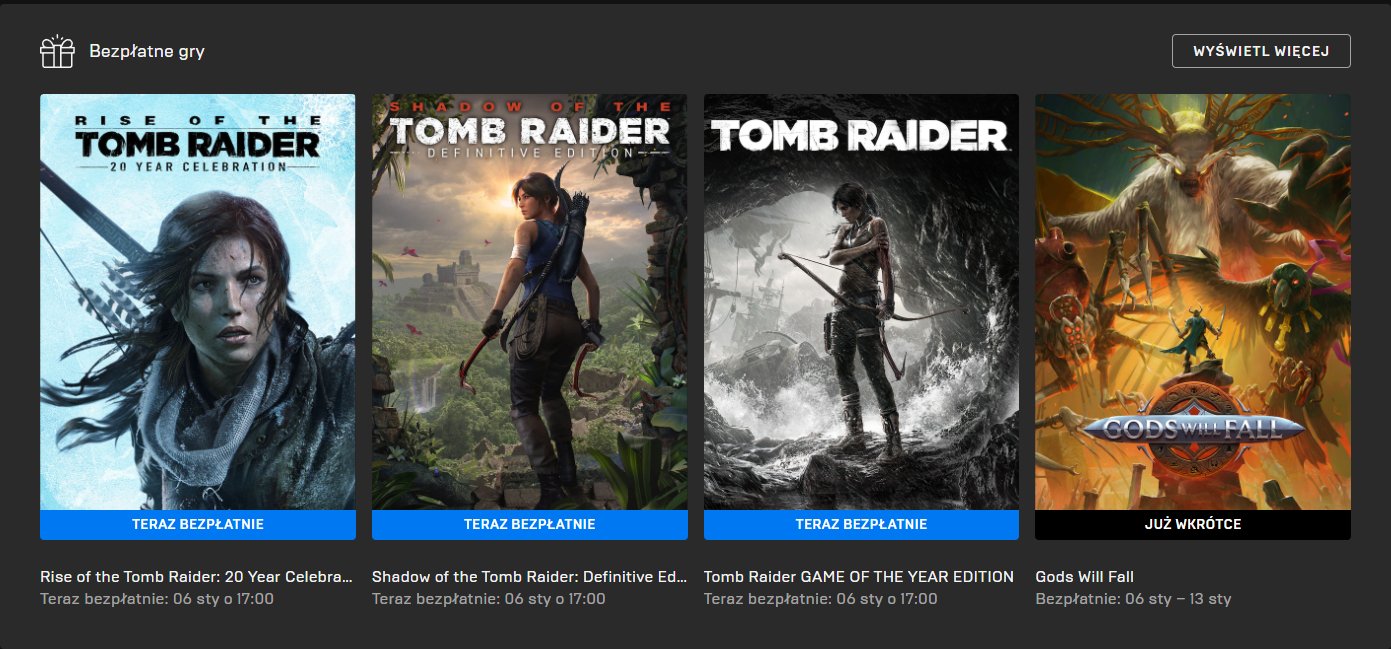The height and width of the screenshot is (649, 1391).
Task: Open the Shadow of the Tomb Raider cover art
Action: pyautogui.click(x=529, y=302)
